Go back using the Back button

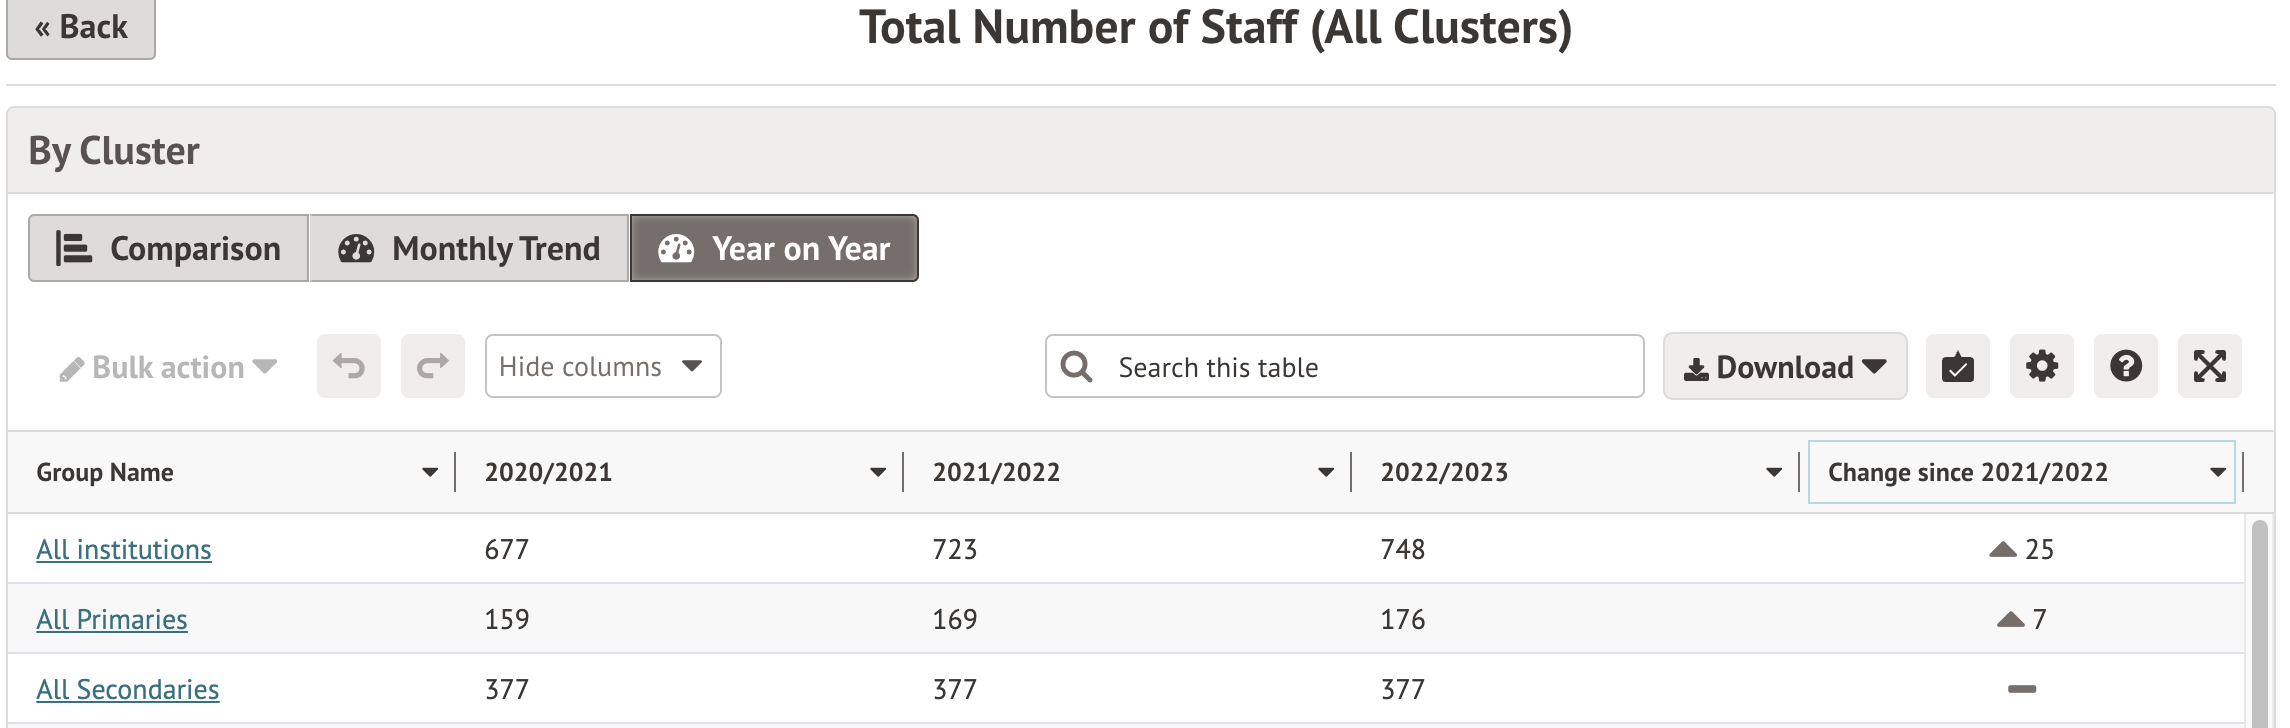pos(81,28)
